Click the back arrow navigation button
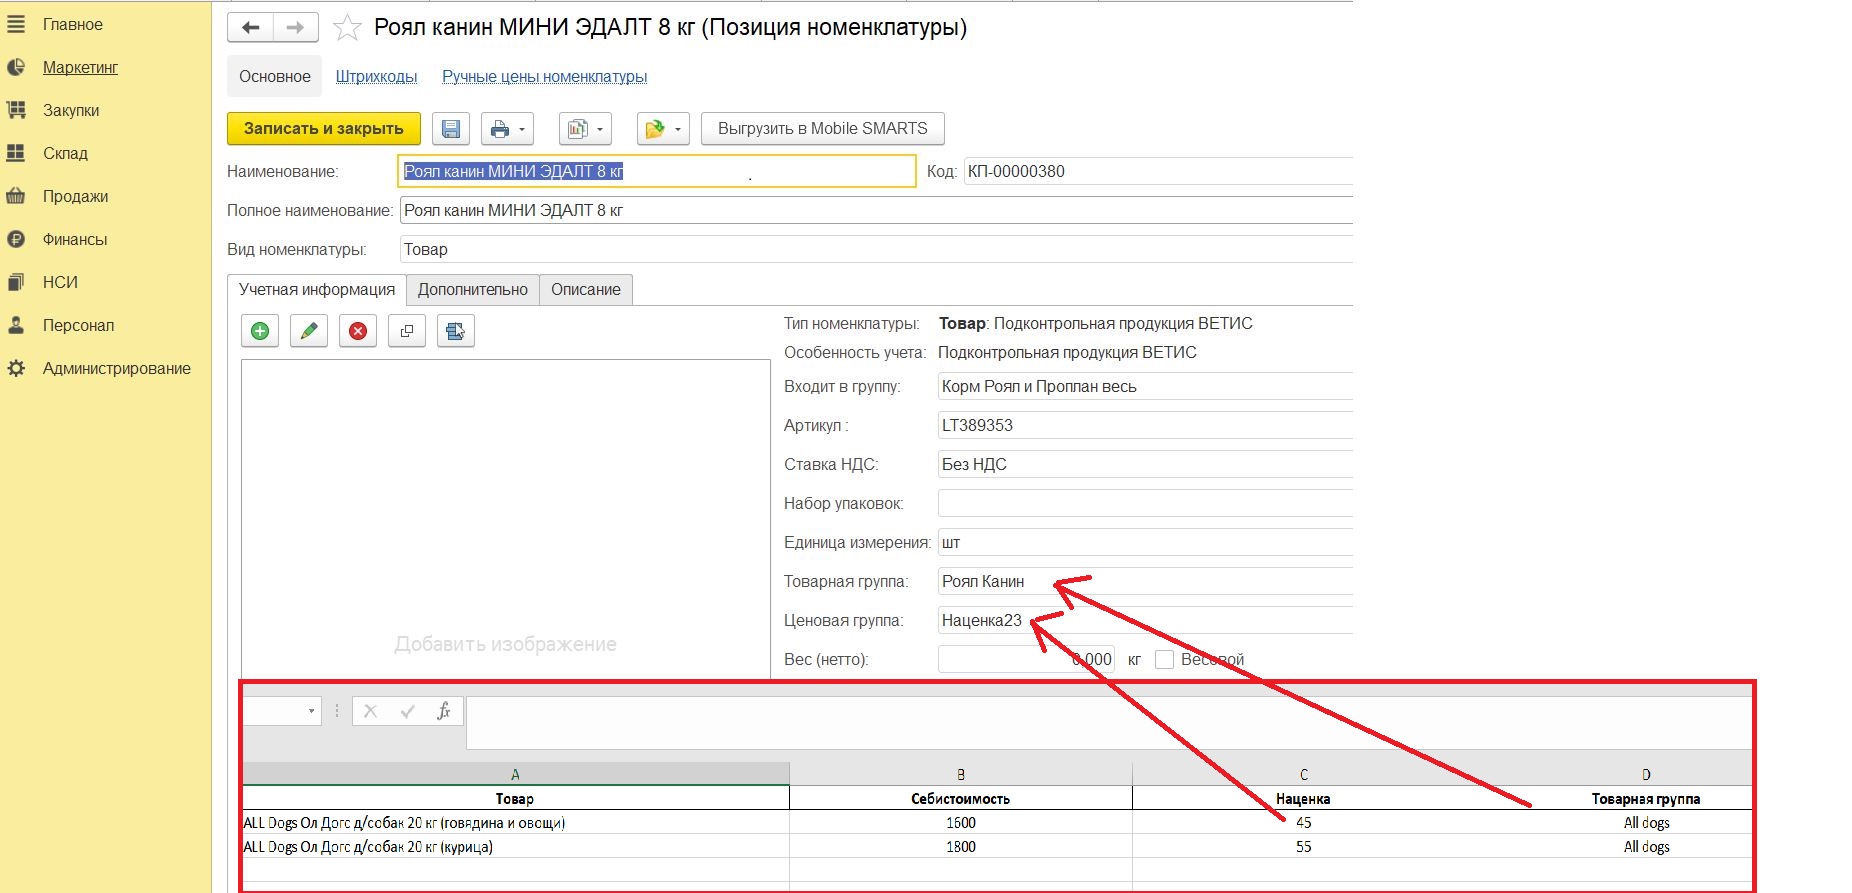The height and width of the screenshot is (893, 1852). tap(251, 28)
